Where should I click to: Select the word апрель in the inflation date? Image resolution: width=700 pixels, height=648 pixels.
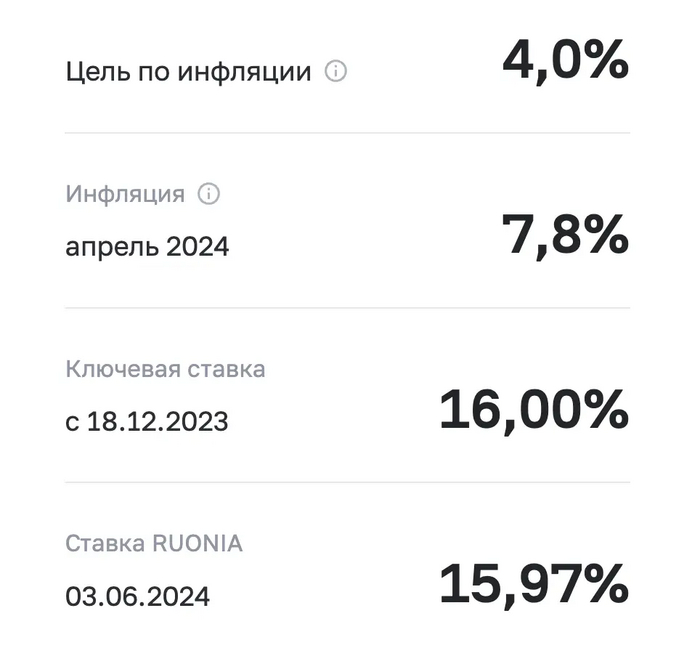coord(108,246)
